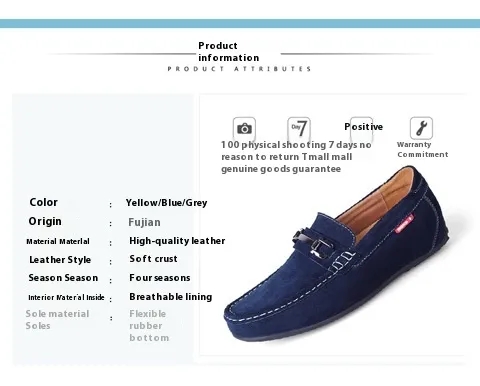Click the Soft crust text

click(x=153, y=259)
